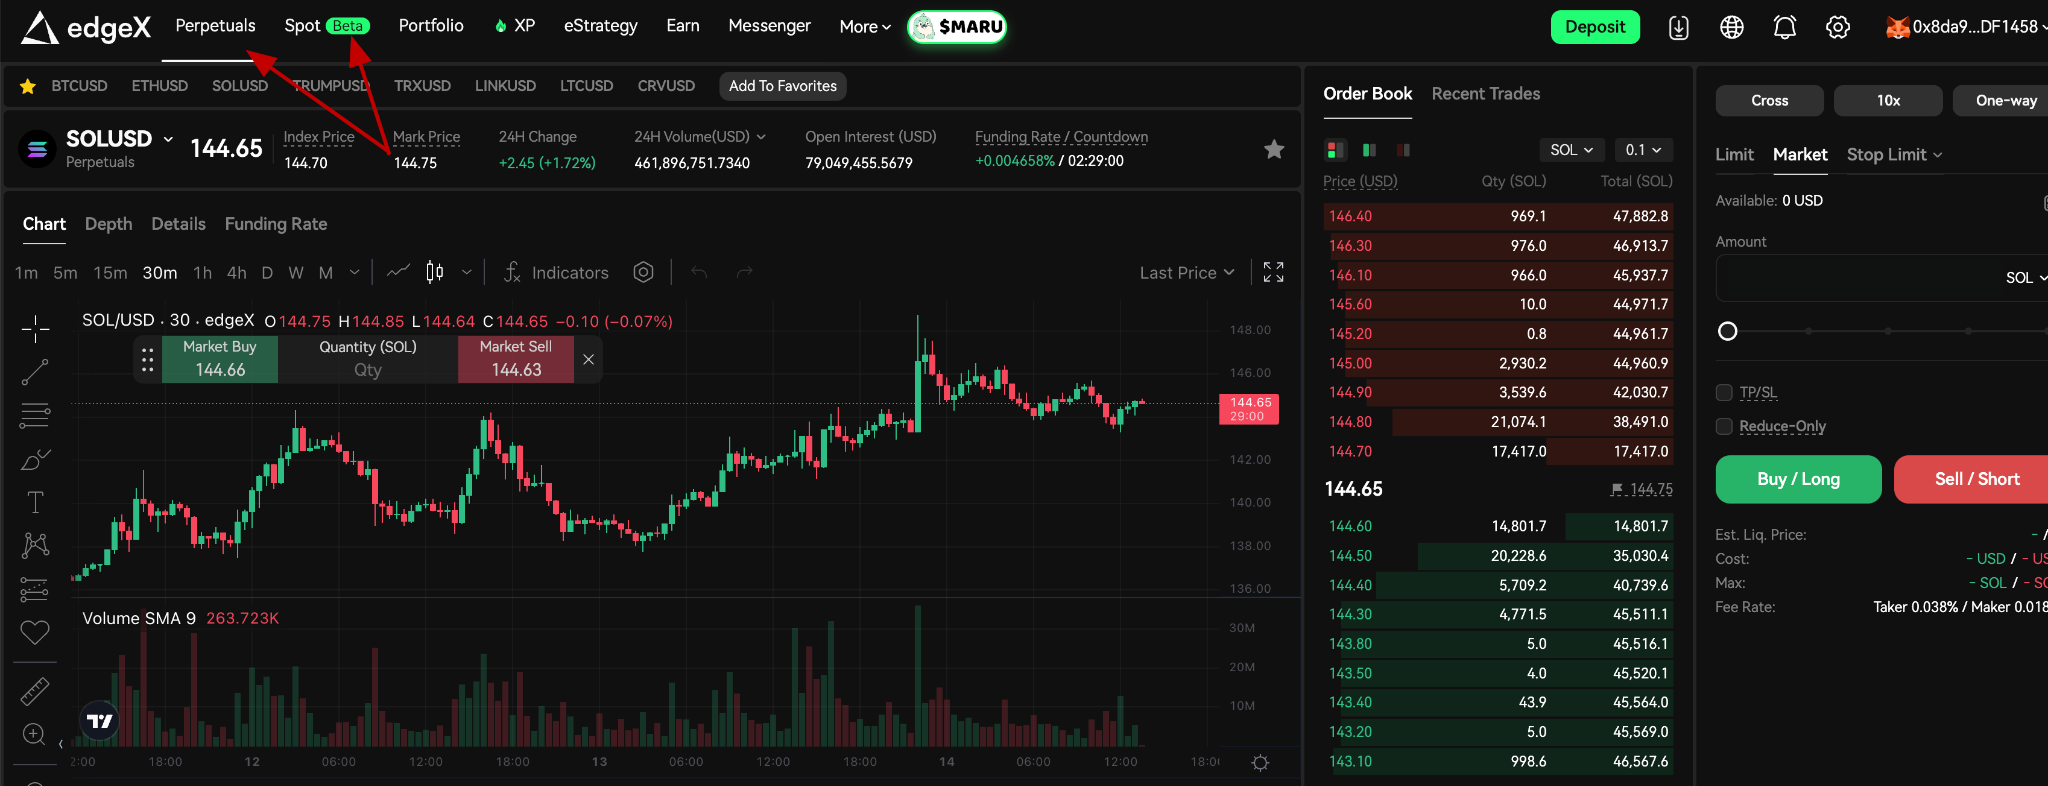Viewport: 2048px width, 786px height.
Task: Enable the TP/SL checkbox
Action: [x=1724, y=392]
